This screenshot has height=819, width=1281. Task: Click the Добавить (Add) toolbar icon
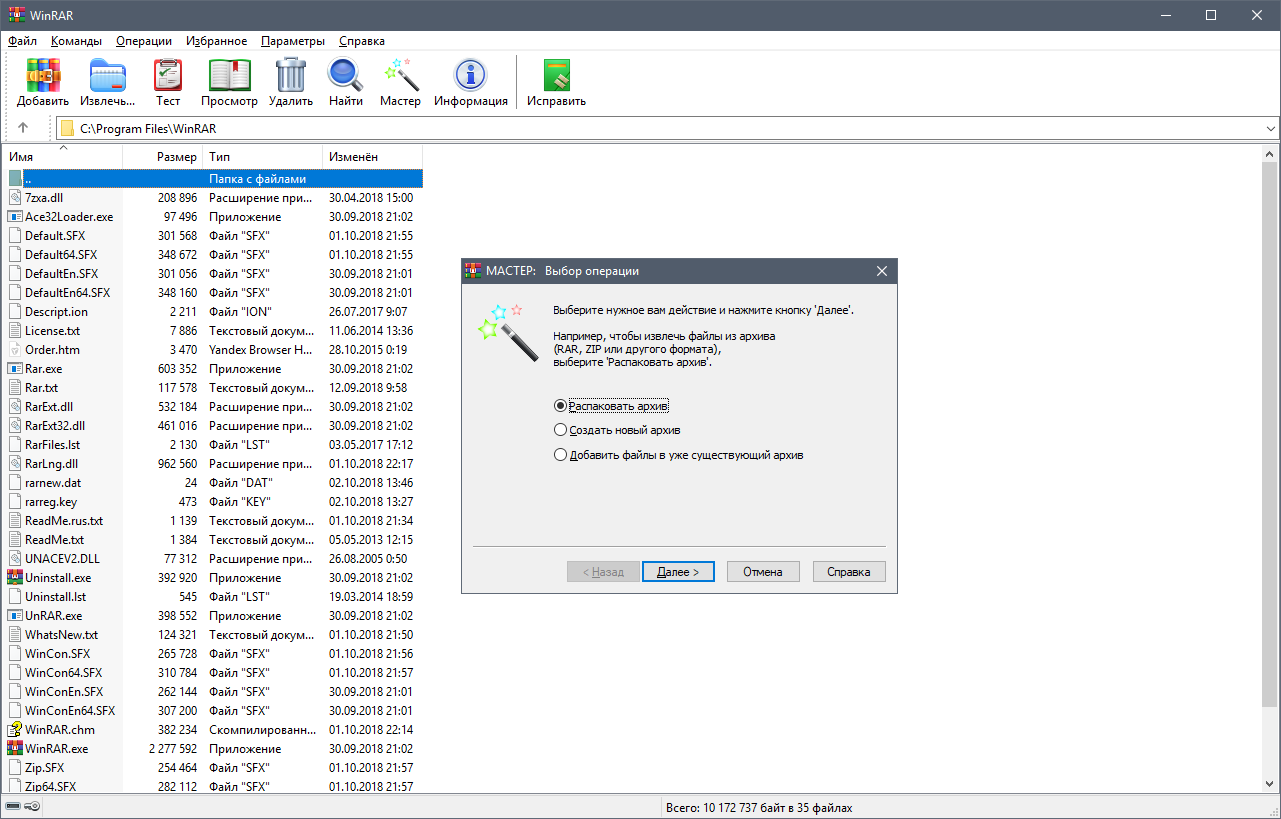(x=43, y=76)
